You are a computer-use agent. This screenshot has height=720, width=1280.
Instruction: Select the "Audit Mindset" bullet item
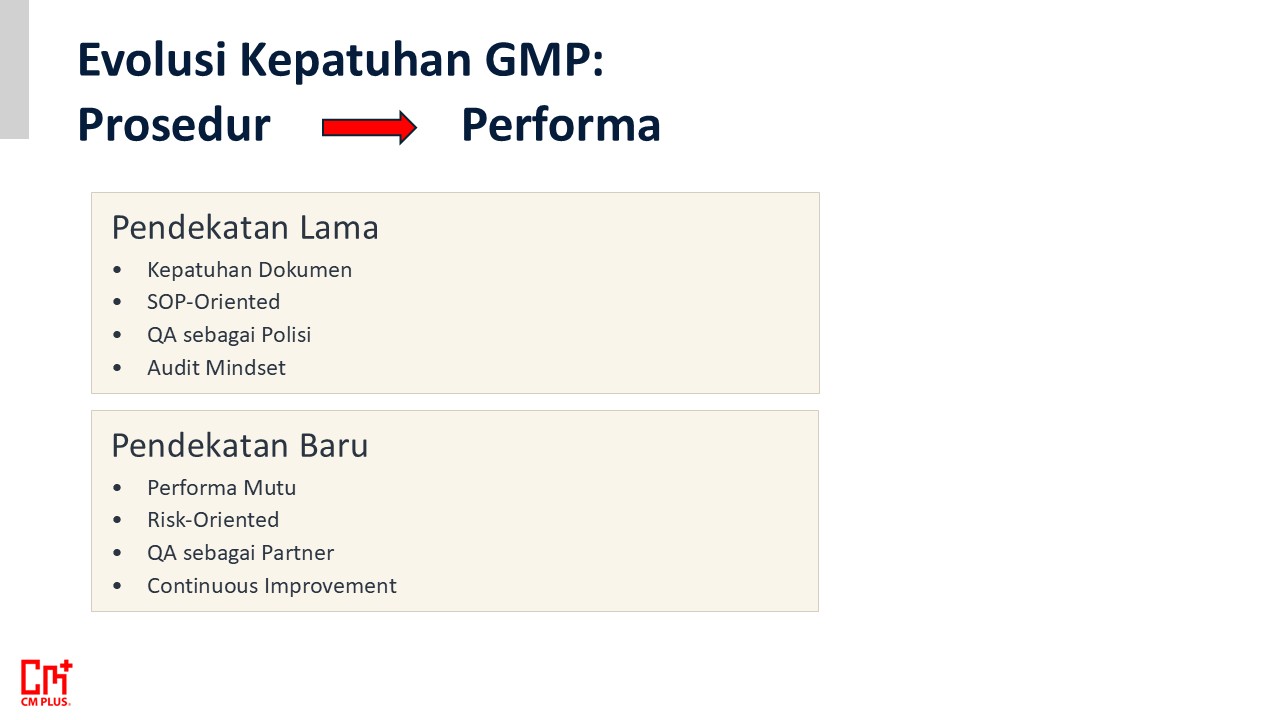[x=216, y=368]
